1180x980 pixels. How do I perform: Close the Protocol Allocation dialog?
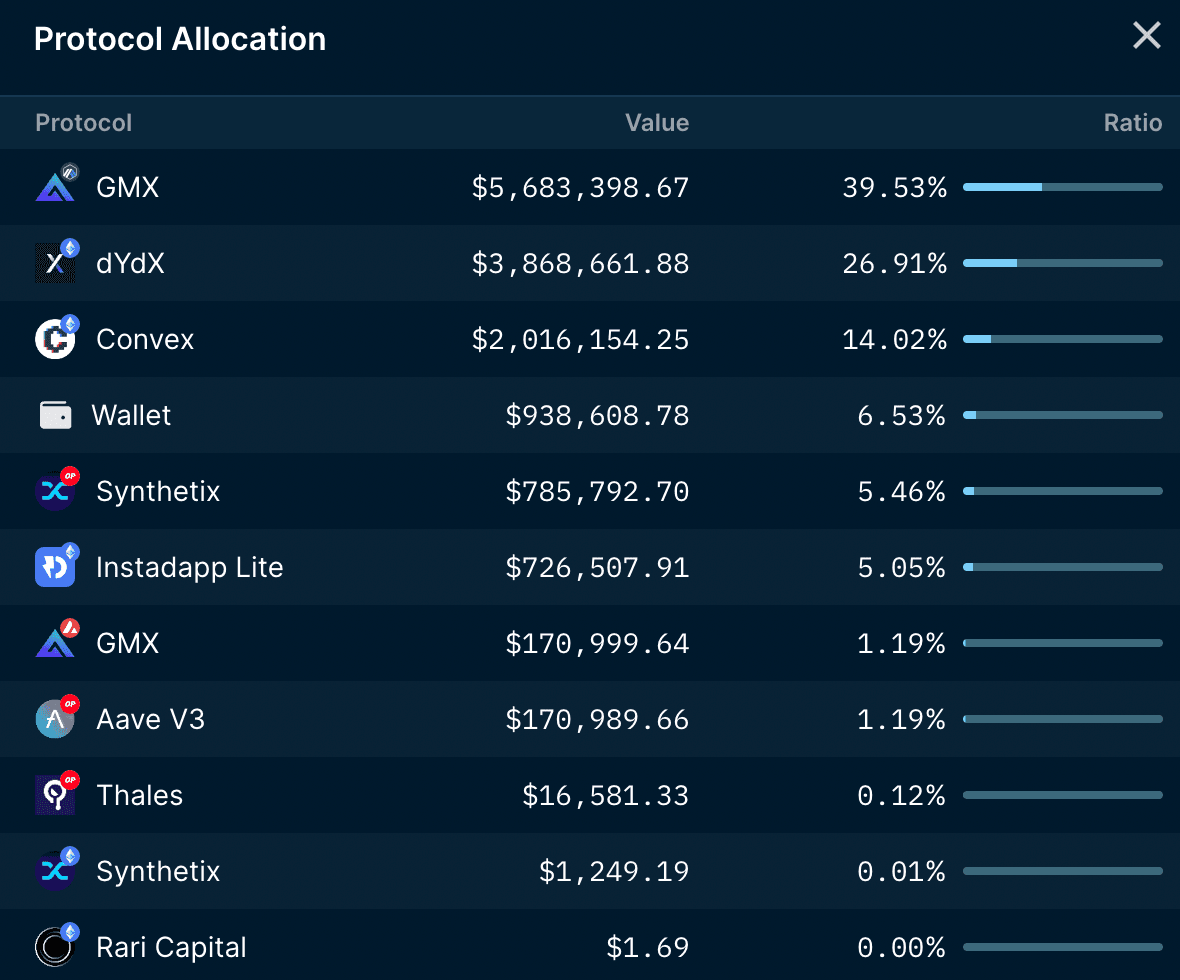(1146, 36)
